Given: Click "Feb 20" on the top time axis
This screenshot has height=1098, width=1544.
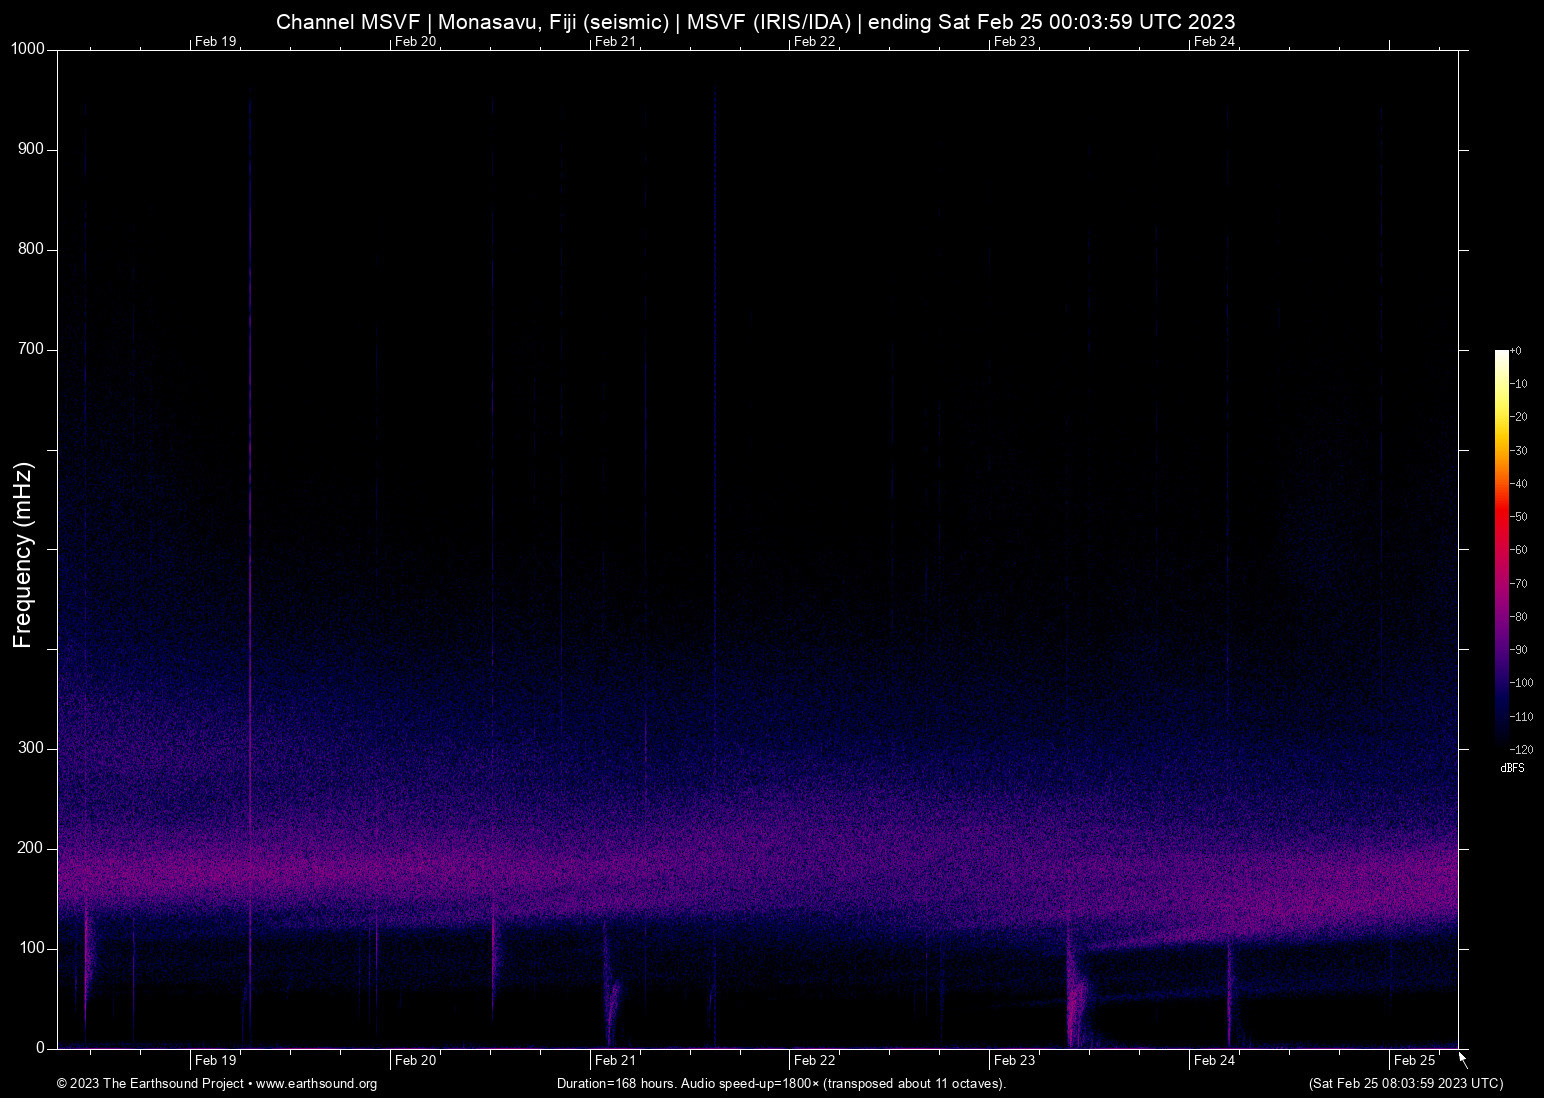Looking at the screenshot, I should 416,41.
